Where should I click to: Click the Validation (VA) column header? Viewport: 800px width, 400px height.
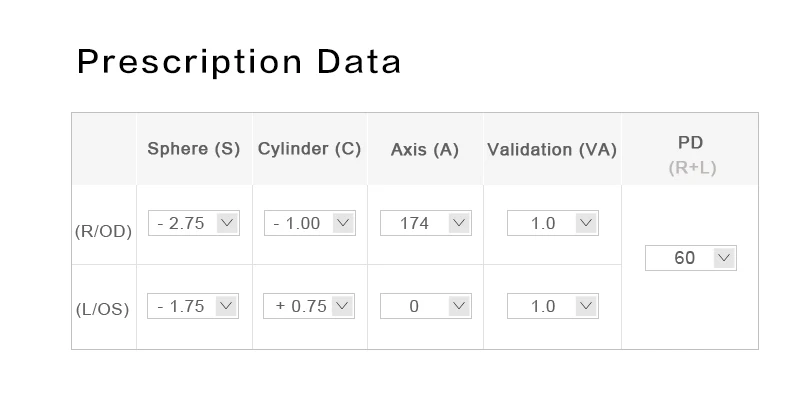coord(552,149)
